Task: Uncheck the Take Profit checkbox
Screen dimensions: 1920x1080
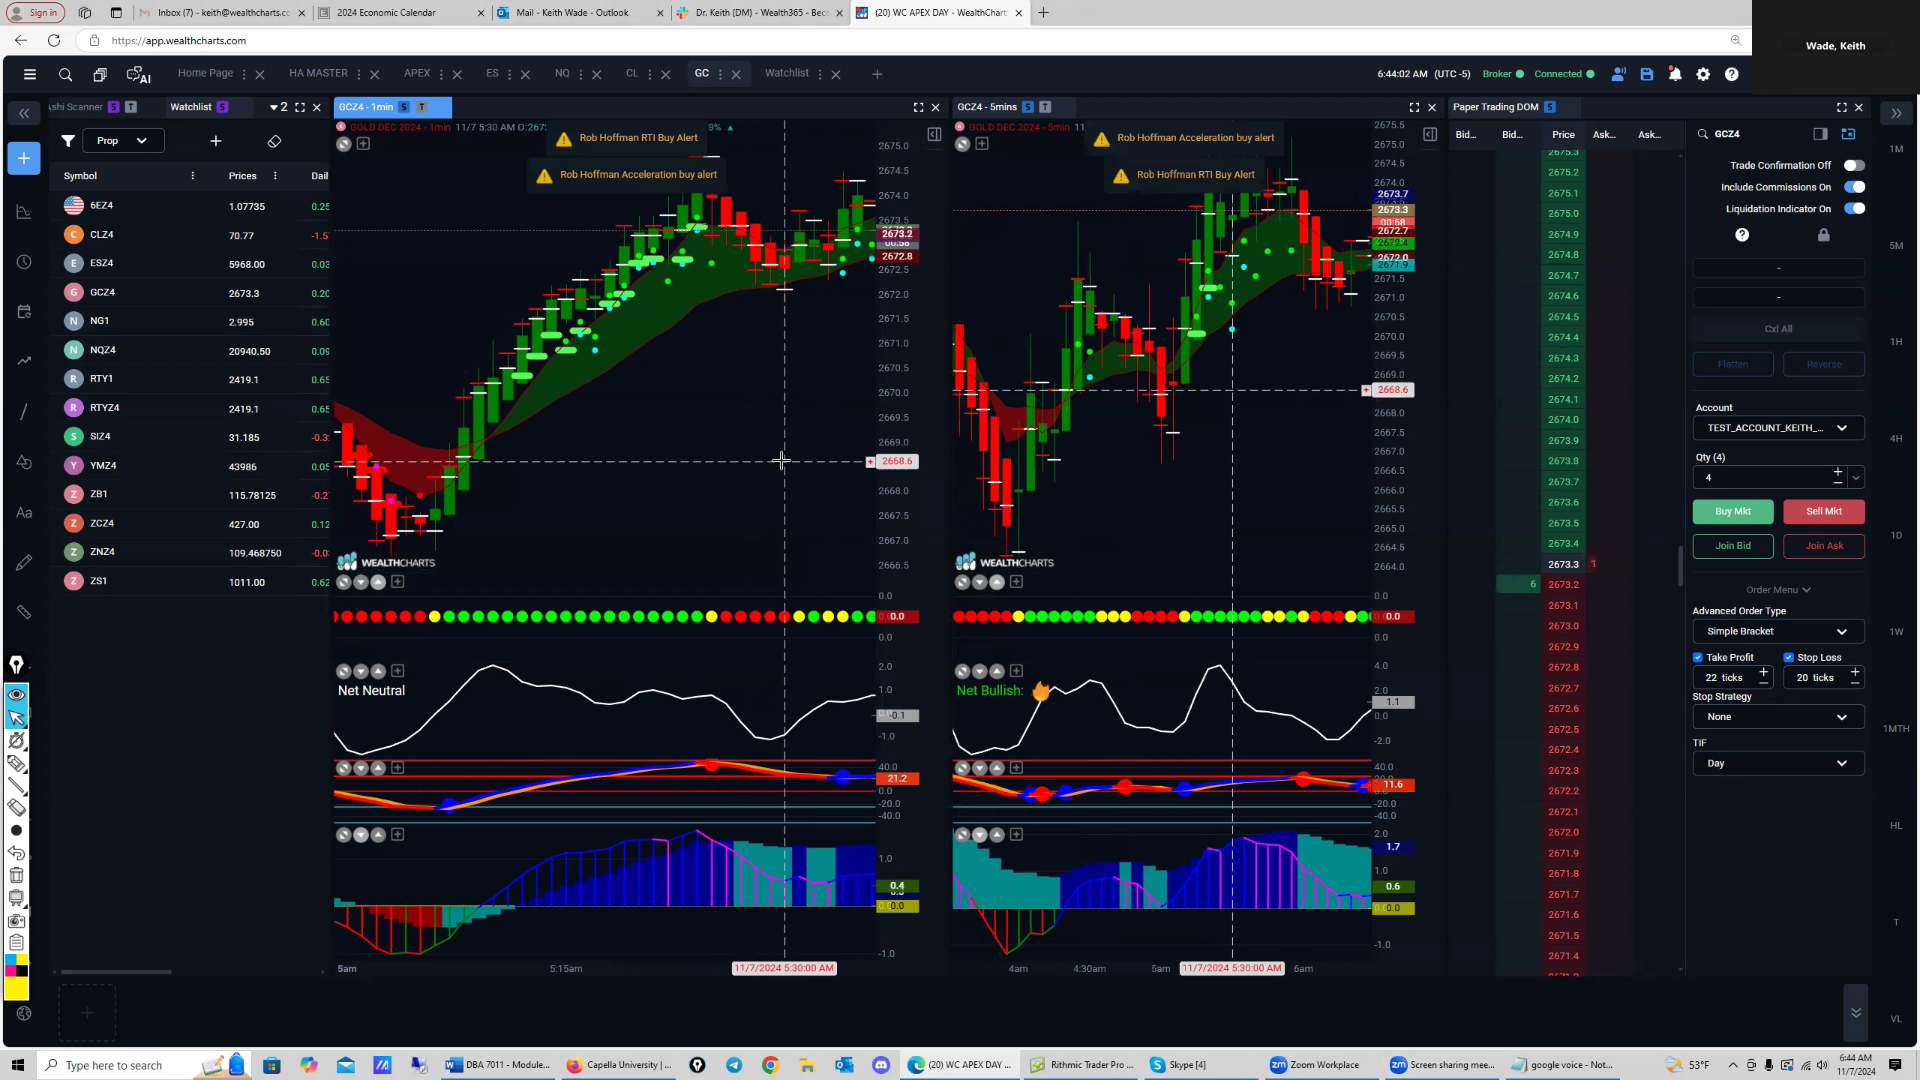Action: point(1698,657)
